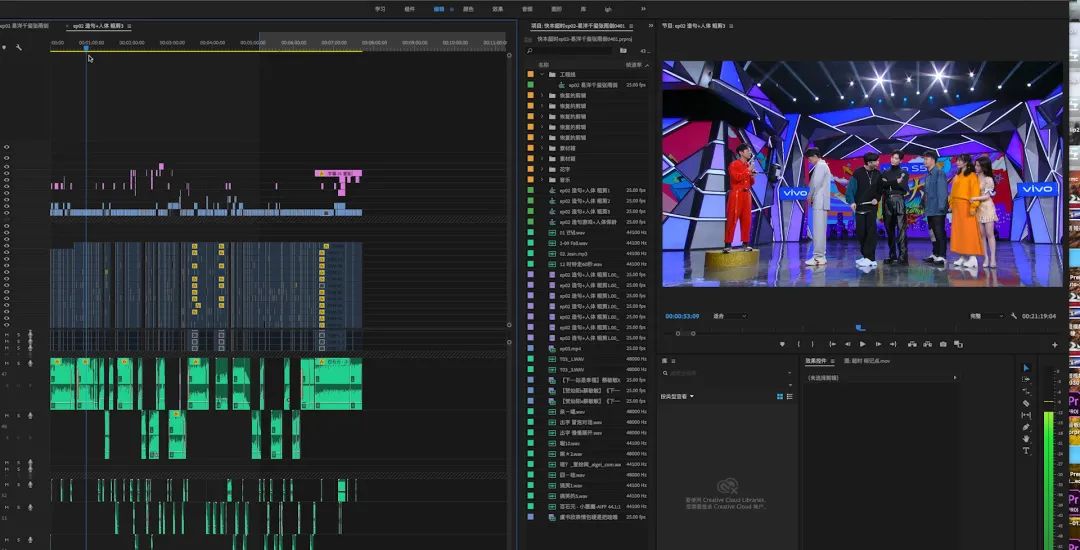Select the Selection arrow tool
1080x550 pixels.
(x=1025, y=368)
